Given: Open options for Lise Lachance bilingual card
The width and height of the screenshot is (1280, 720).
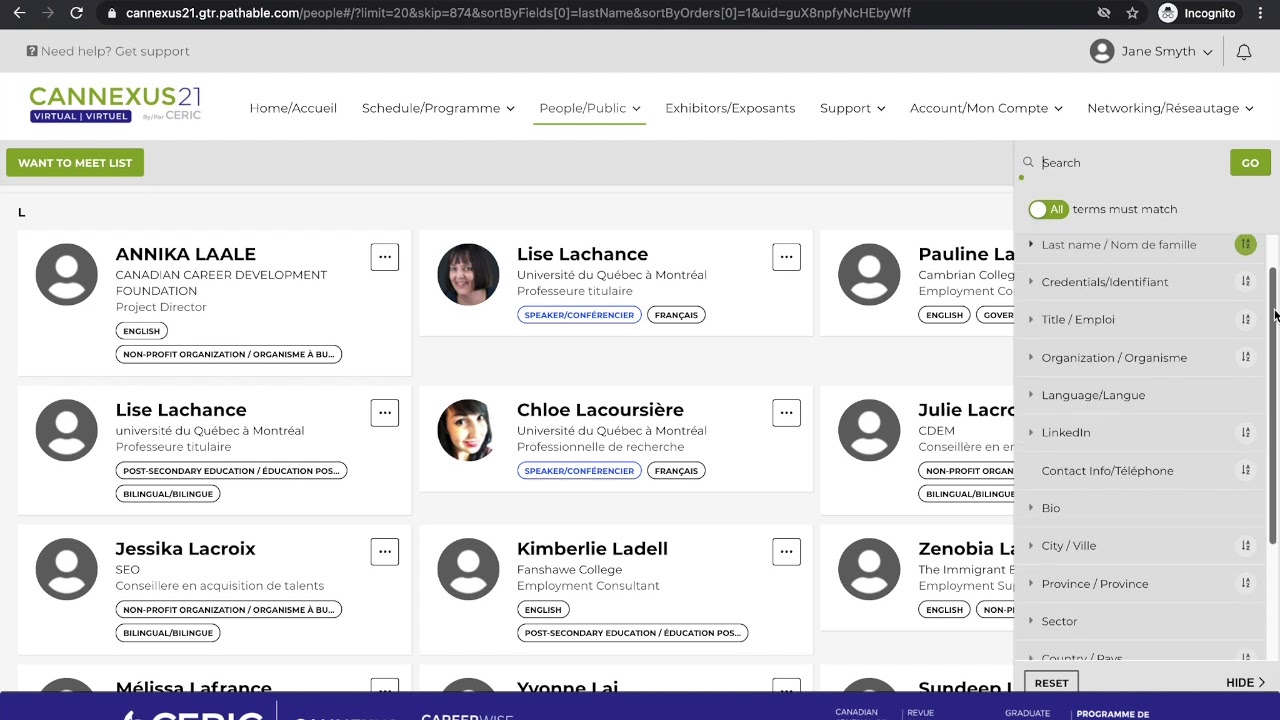Looking at the screenshot, I should pyautogui.click(x=385, y=413).
